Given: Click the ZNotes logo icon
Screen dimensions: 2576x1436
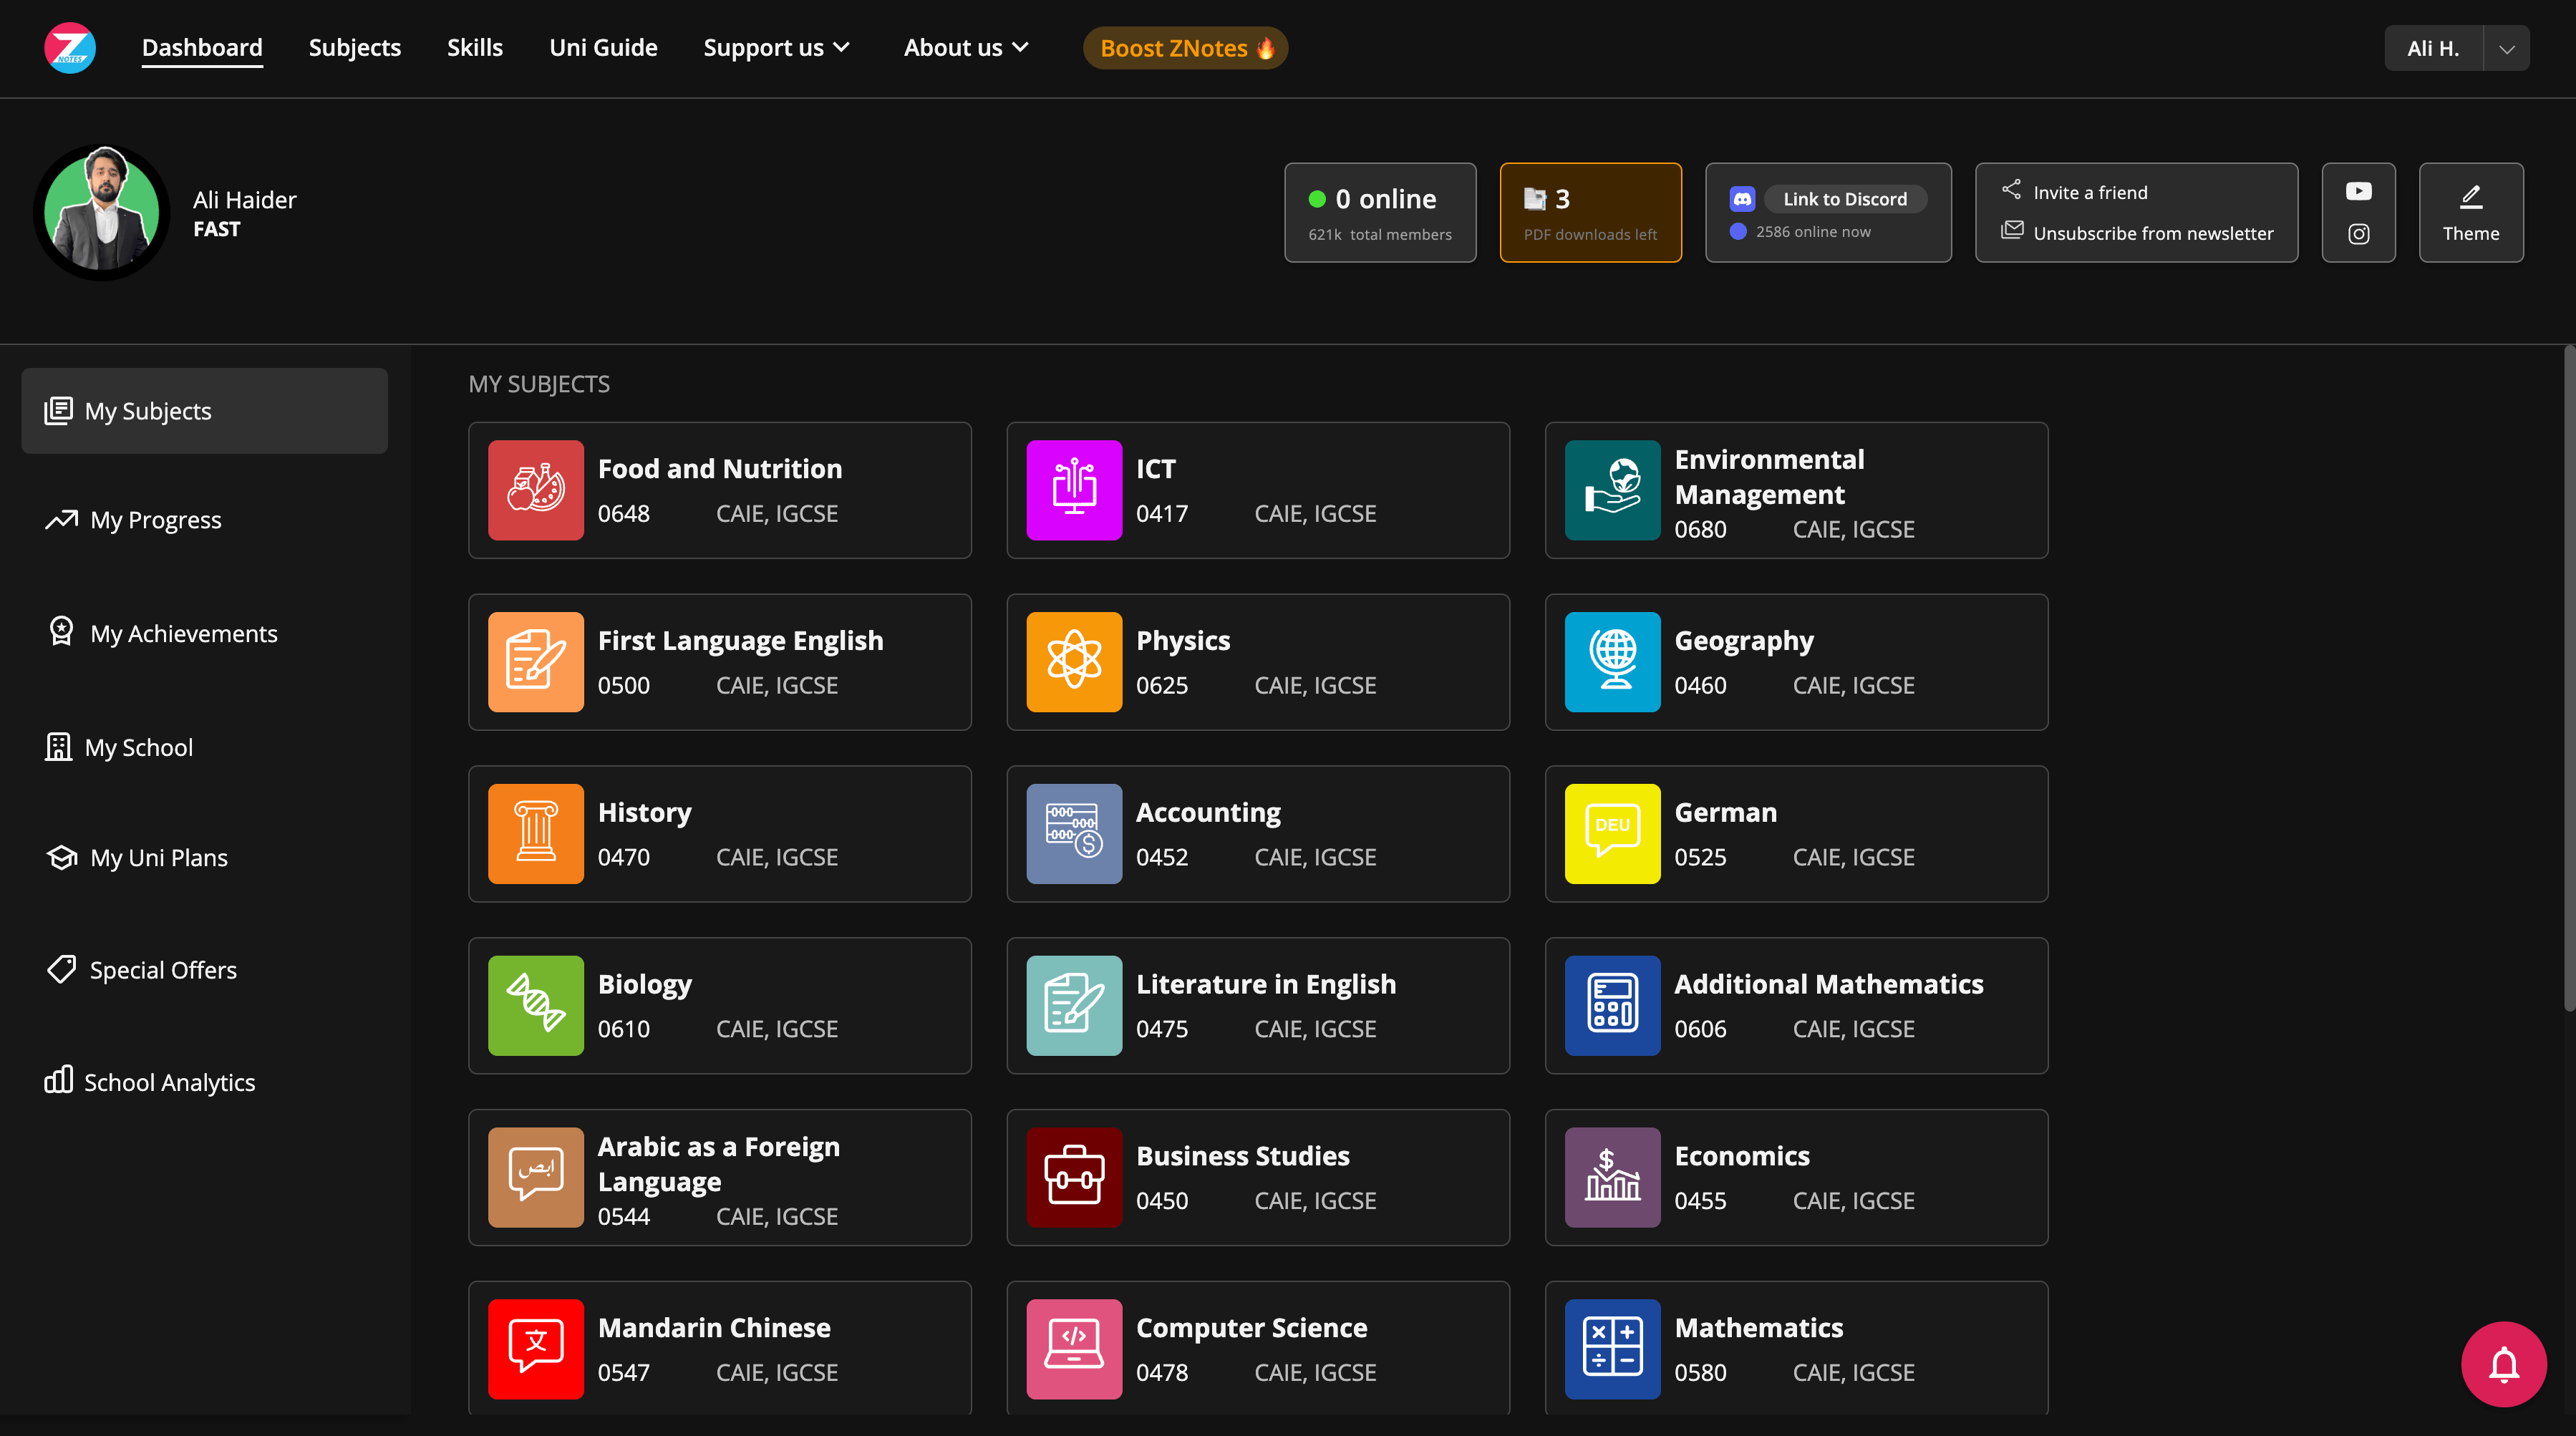Looking at the screenshot, I should [x=69, y=48].
